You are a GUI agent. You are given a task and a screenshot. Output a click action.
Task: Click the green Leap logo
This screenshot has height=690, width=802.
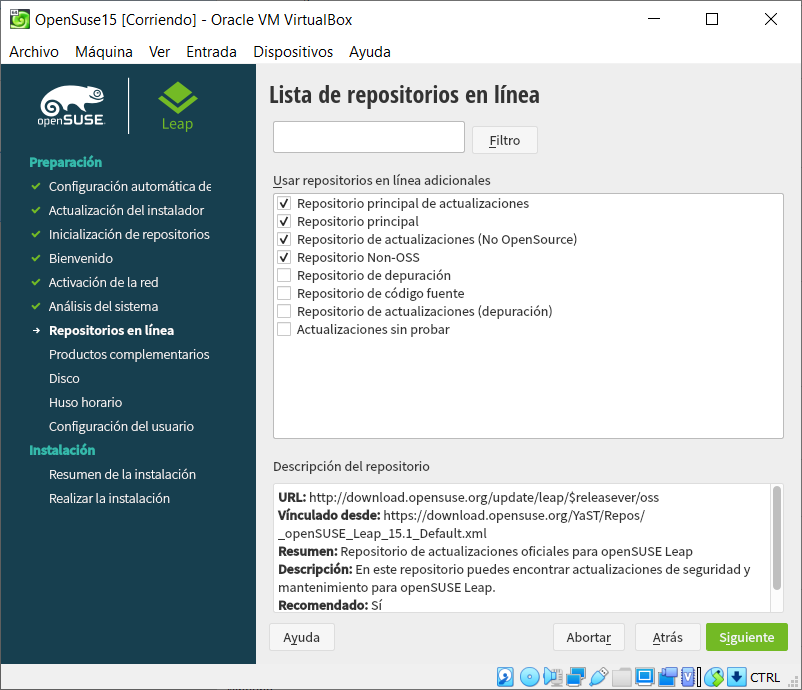tap(177, 106)
